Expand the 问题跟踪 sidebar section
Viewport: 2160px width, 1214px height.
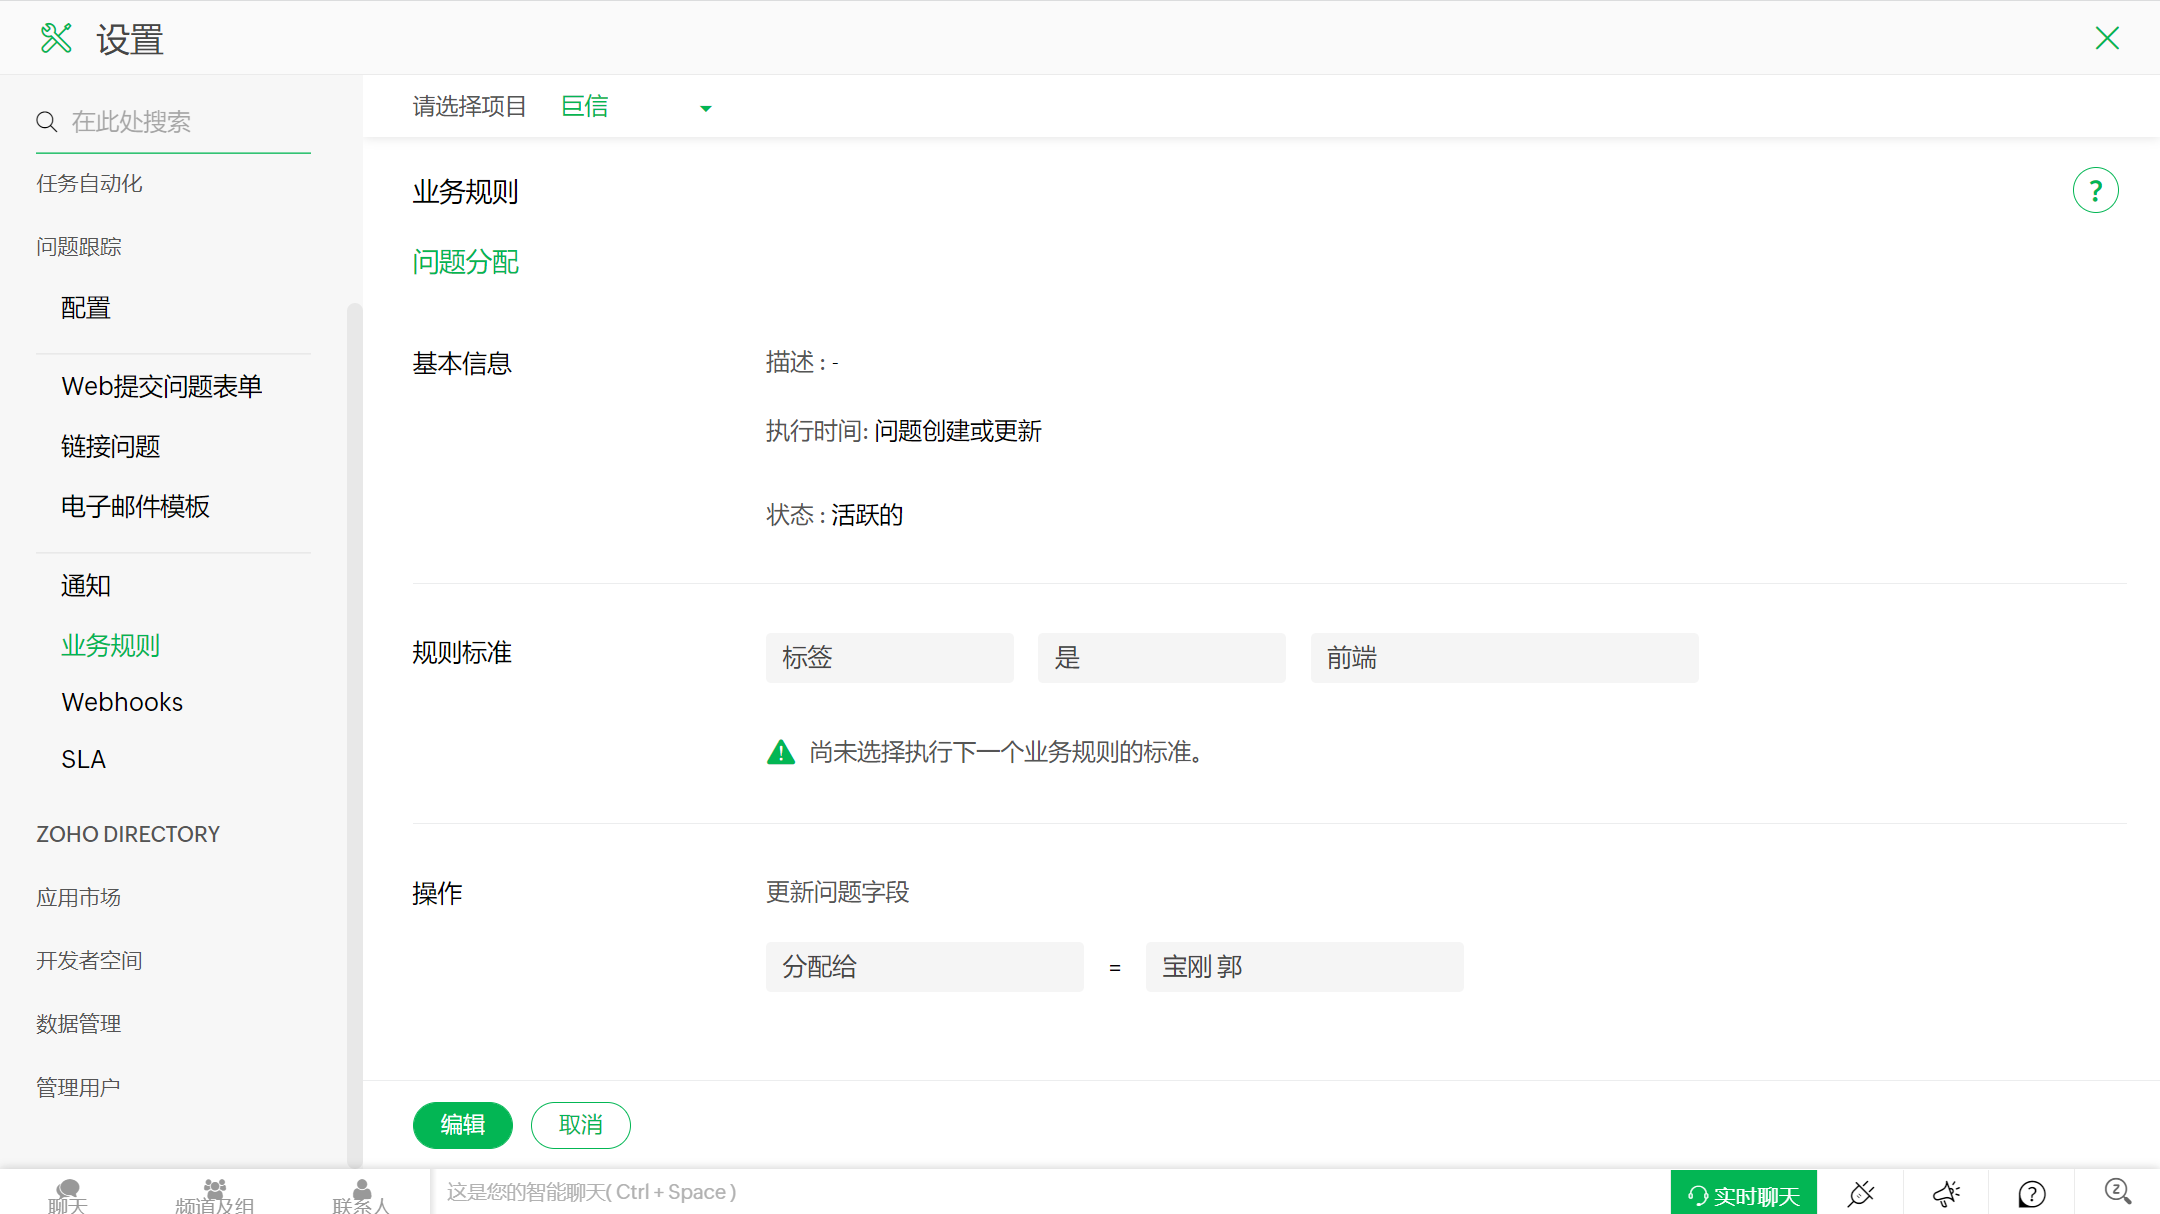pos(79,247)
